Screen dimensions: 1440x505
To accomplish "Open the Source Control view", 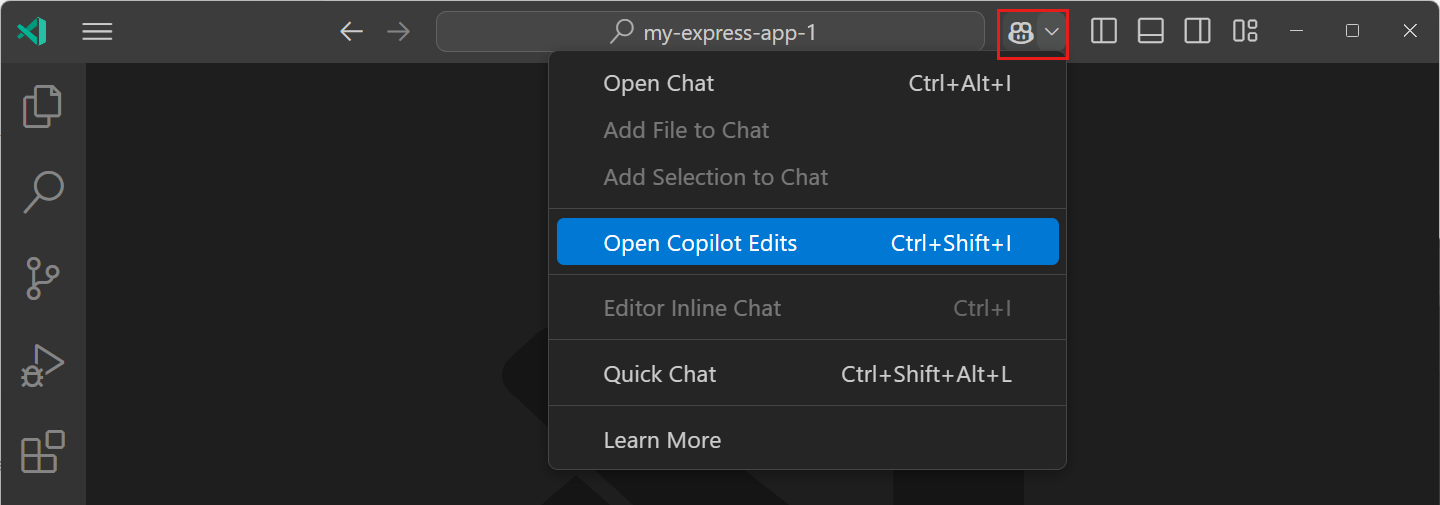I will (x=42, y=279).
